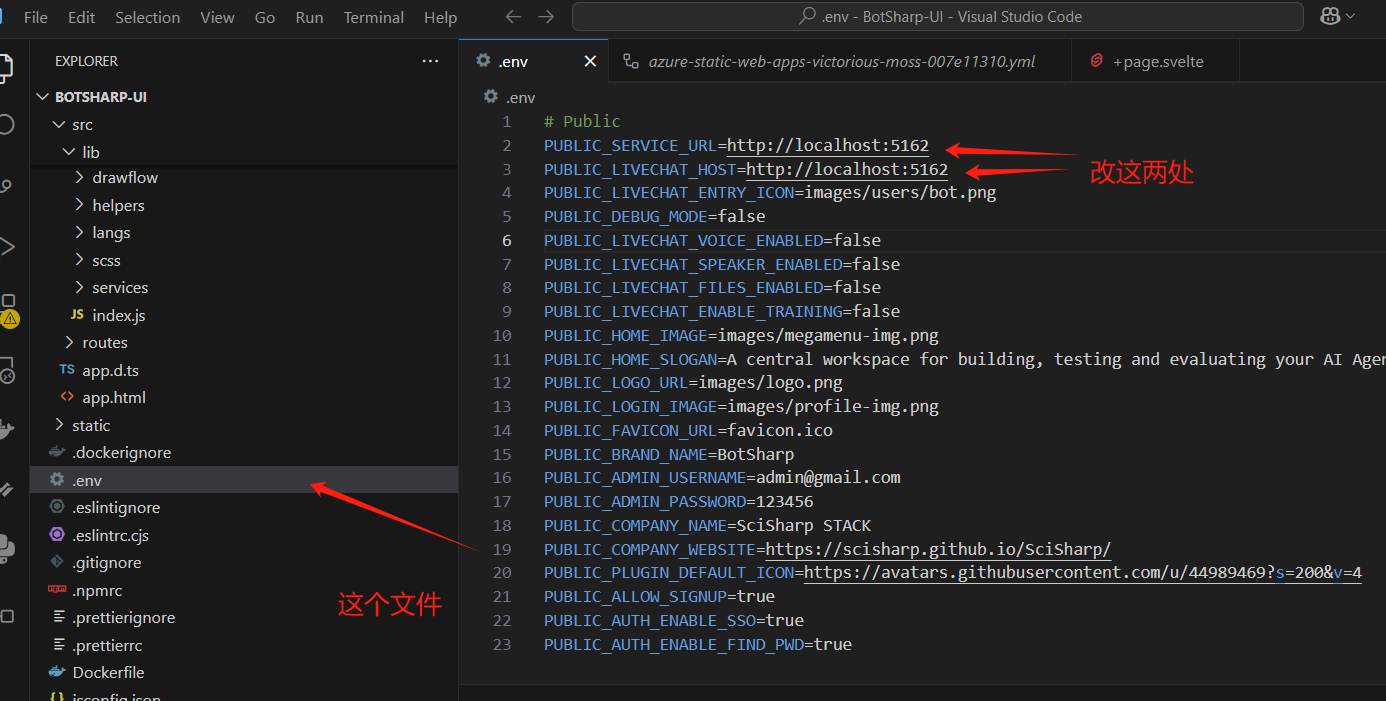Click the PUBLIC_SERVICE_URL localhost:5162 link
The width and height of the screenshot is (1386, 701).
(x=828, y=146)
